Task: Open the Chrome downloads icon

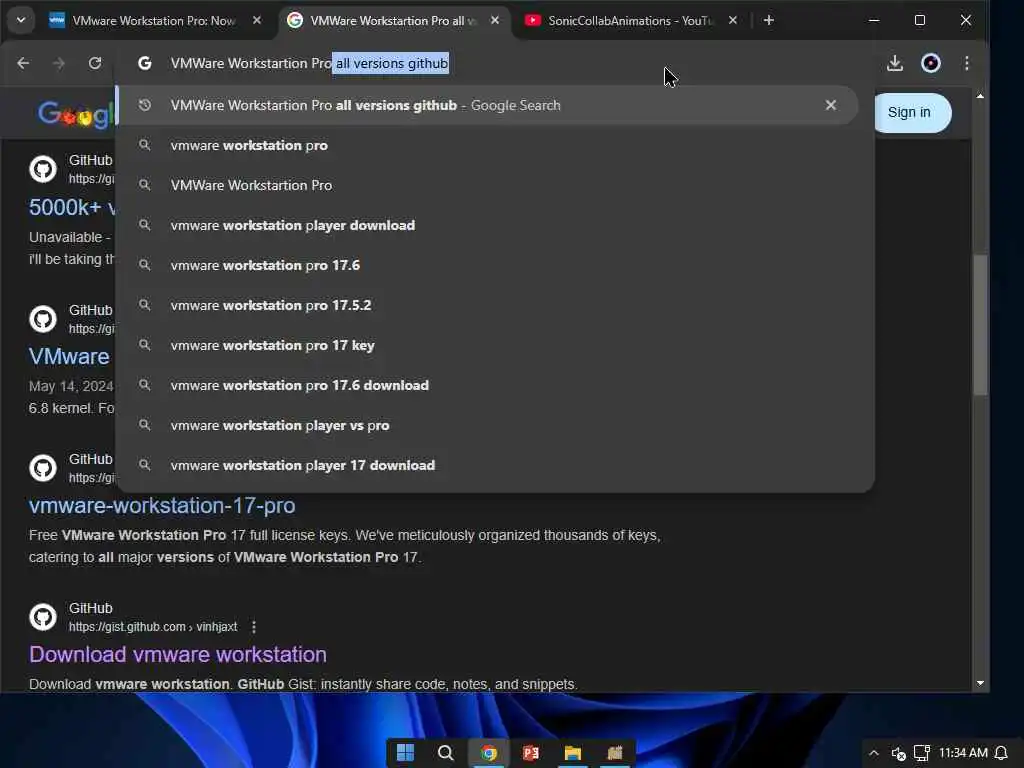Action: (895, 63)
